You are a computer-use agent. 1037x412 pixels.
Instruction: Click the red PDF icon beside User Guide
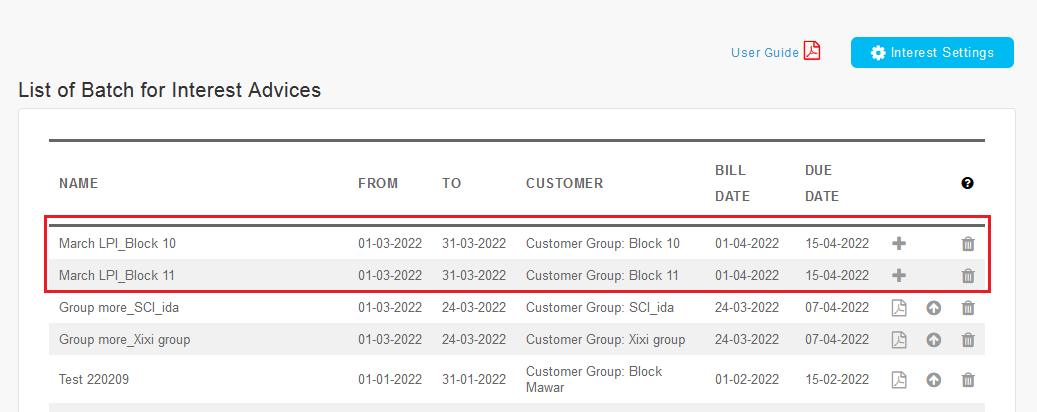(812, 52)
